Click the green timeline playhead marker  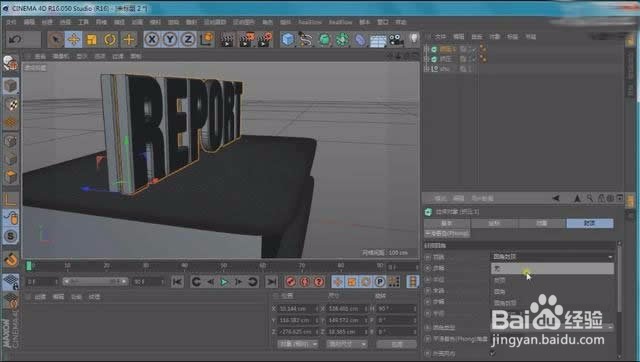[29, 266]
